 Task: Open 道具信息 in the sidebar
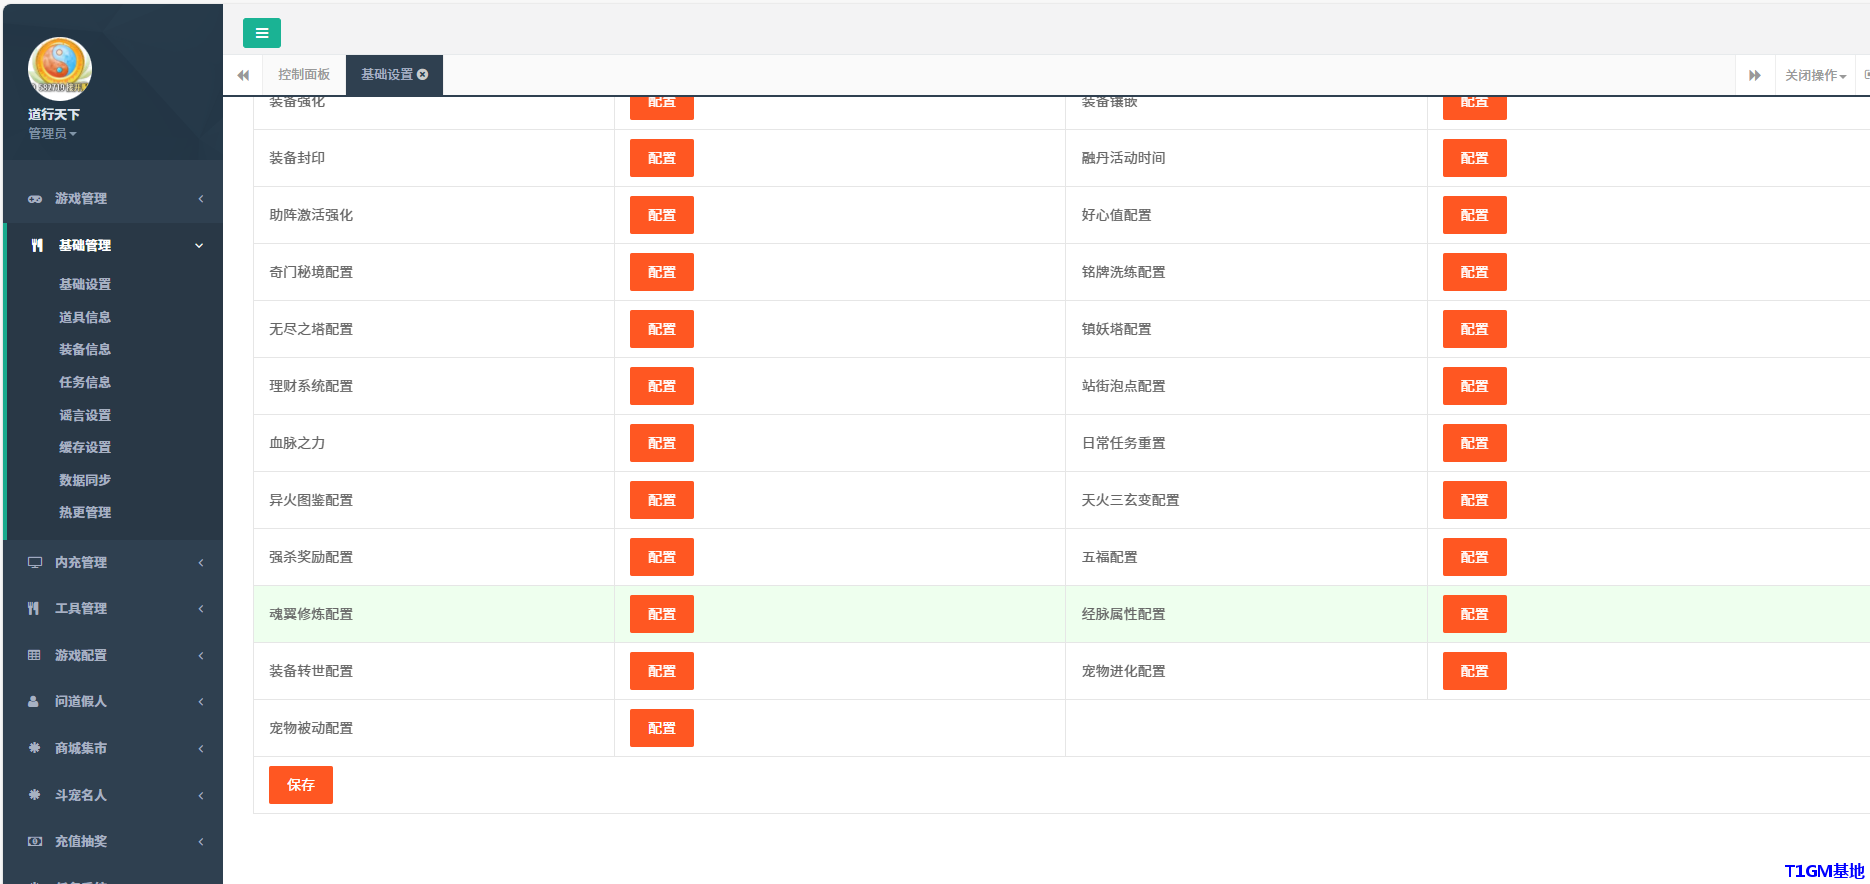85,317
